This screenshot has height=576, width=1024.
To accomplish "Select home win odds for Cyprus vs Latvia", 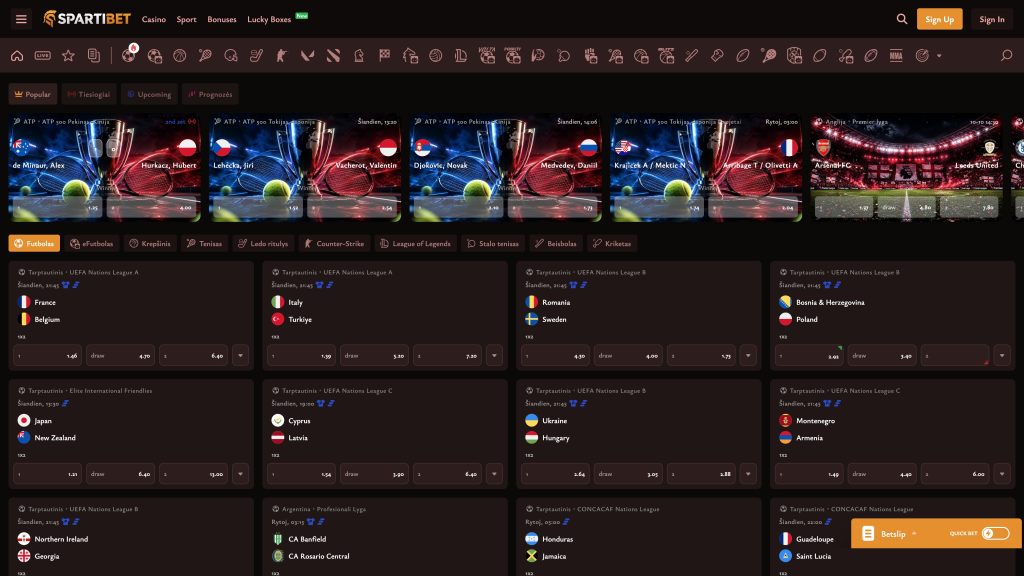I will 302,474.
